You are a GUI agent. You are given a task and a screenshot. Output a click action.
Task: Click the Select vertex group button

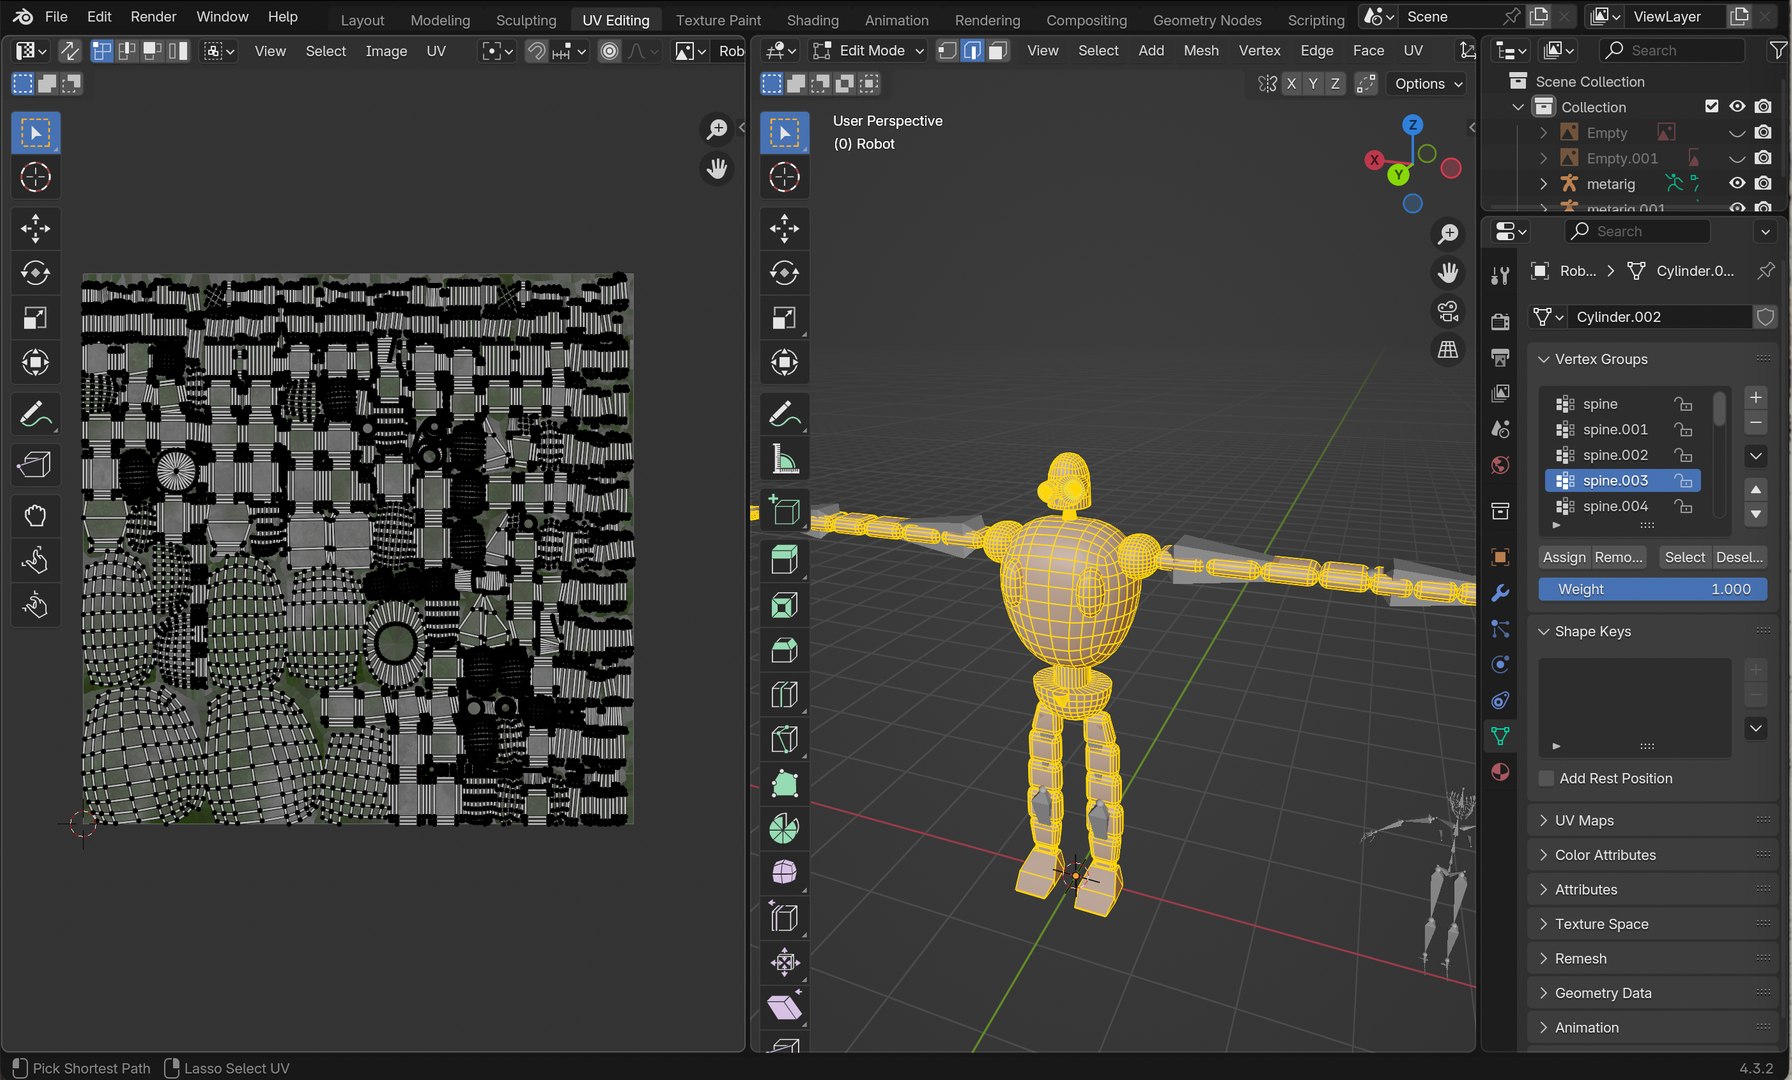[x=1684, y=557]
